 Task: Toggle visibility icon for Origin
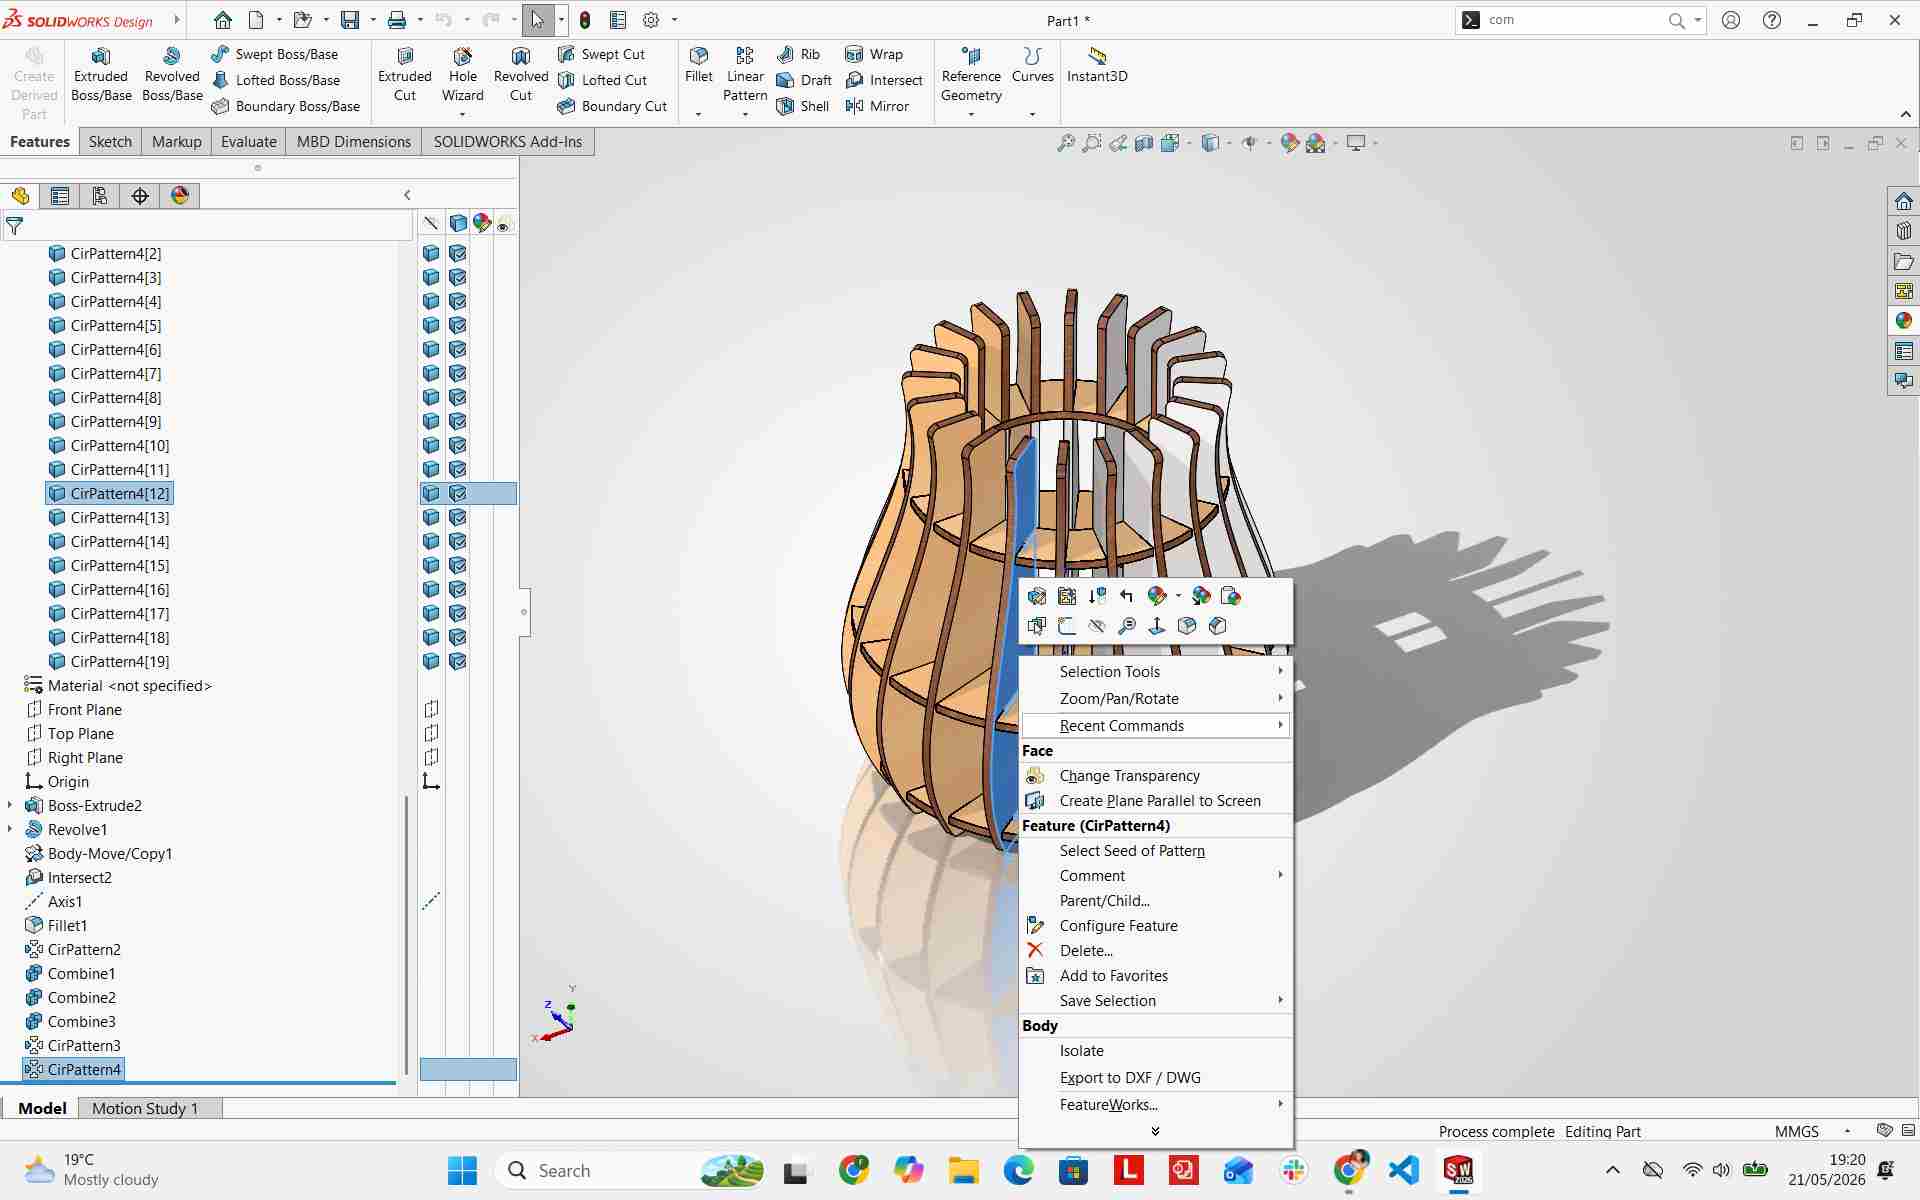pos(431,781)
